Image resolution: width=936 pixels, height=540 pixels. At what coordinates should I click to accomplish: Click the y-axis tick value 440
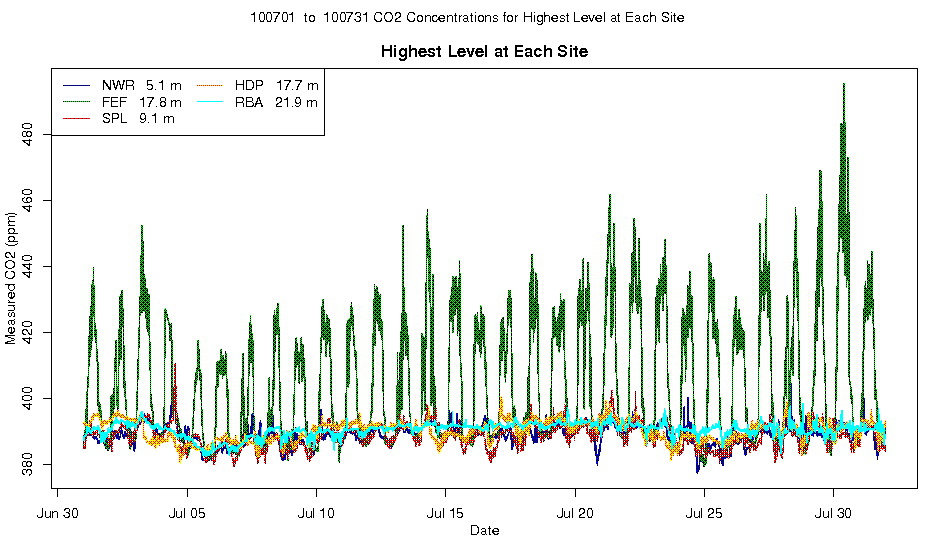pyautogui.click(x=27, y=267)
